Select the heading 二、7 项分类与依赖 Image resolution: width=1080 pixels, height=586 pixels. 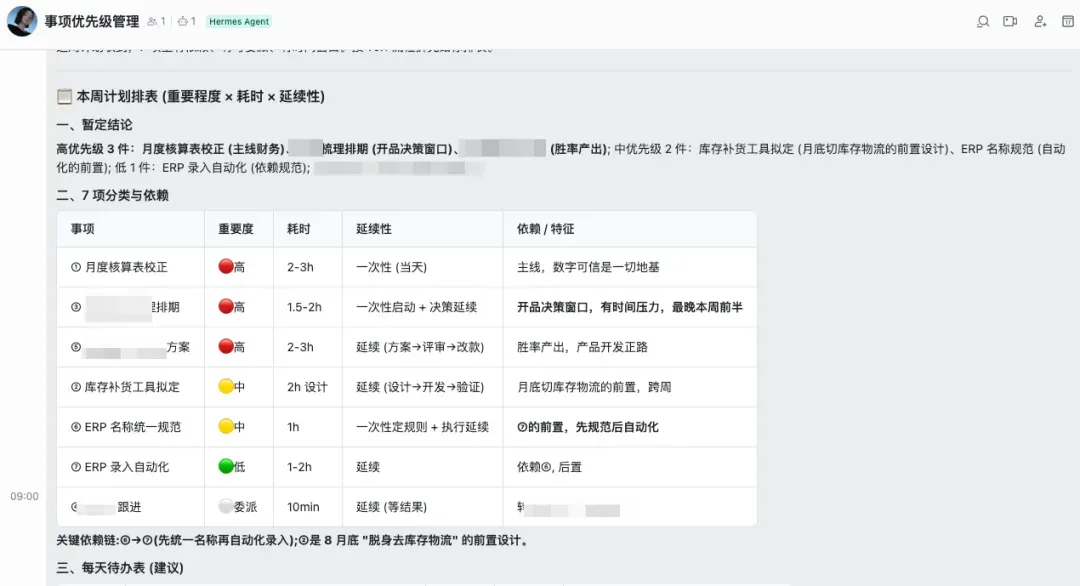click(x=112, y=196)
